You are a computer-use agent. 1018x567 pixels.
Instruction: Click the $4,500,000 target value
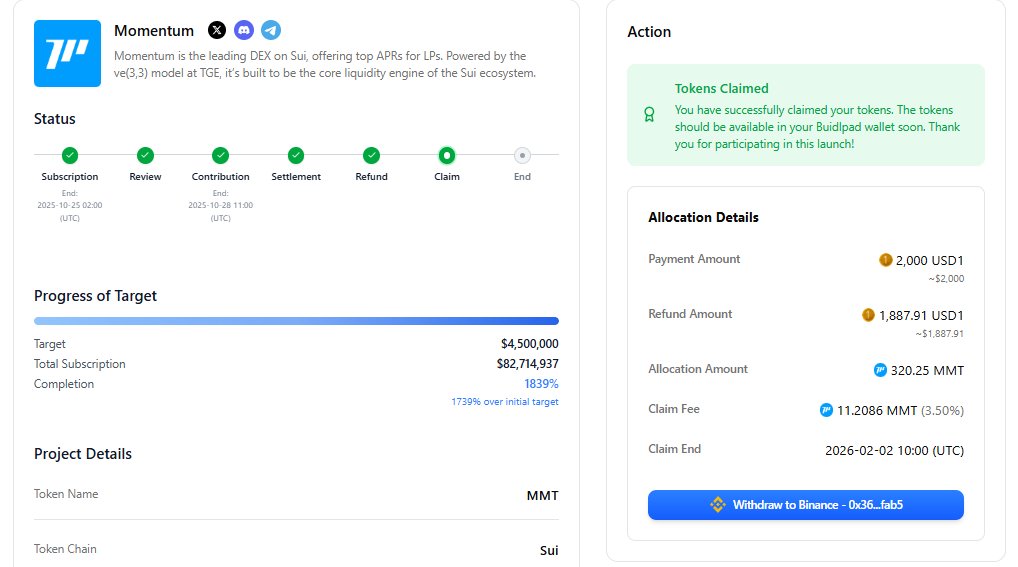pos(530,344)
